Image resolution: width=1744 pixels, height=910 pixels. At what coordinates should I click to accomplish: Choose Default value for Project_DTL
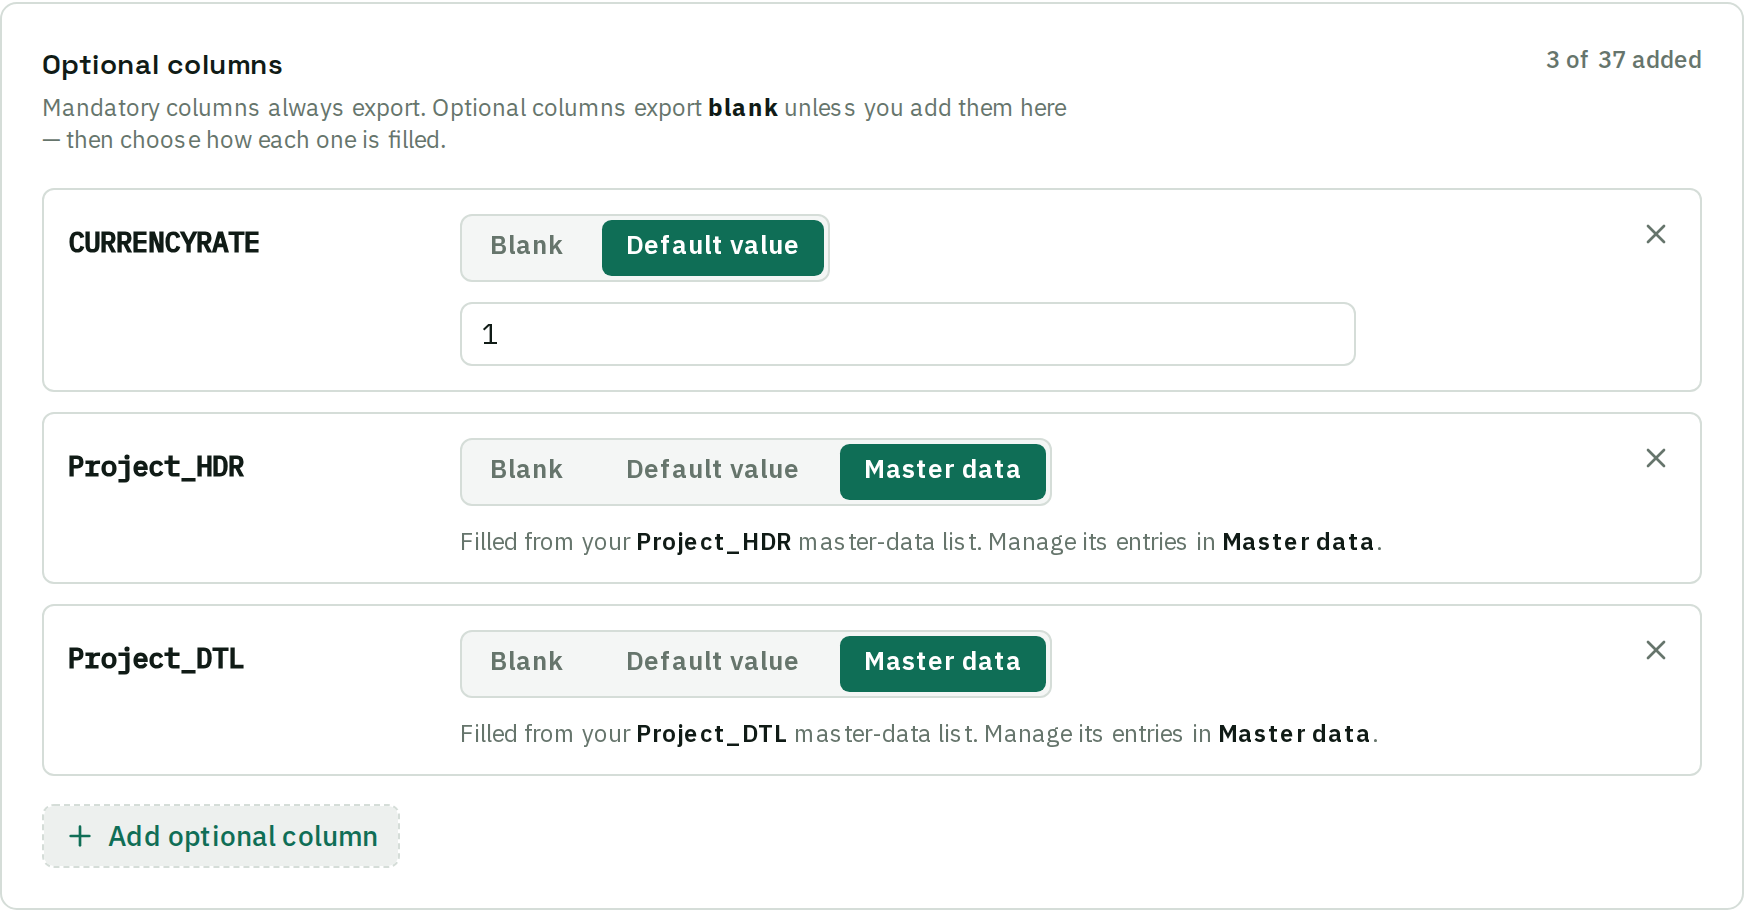[712, 663]
